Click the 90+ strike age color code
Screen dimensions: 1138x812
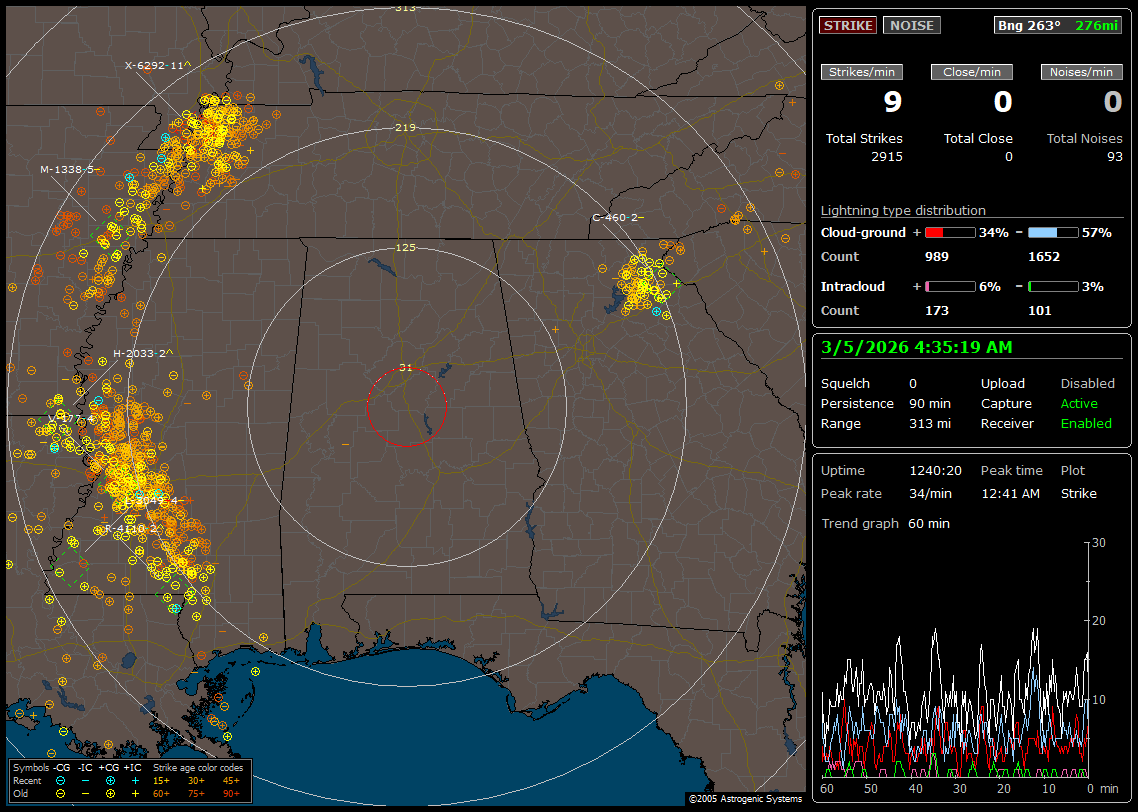tap(230, 793)
